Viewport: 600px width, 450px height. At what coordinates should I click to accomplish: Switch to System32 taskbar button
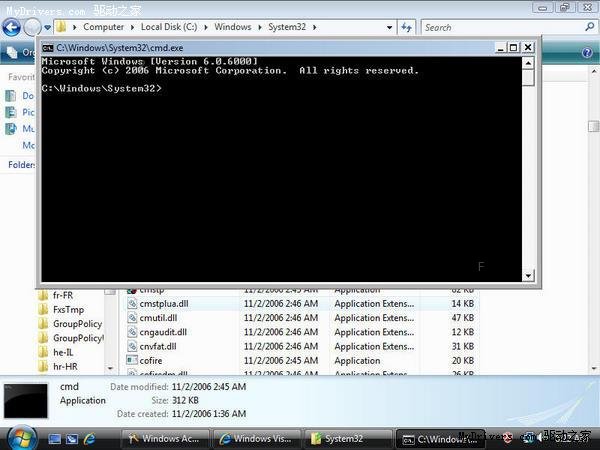pos(348,439)
